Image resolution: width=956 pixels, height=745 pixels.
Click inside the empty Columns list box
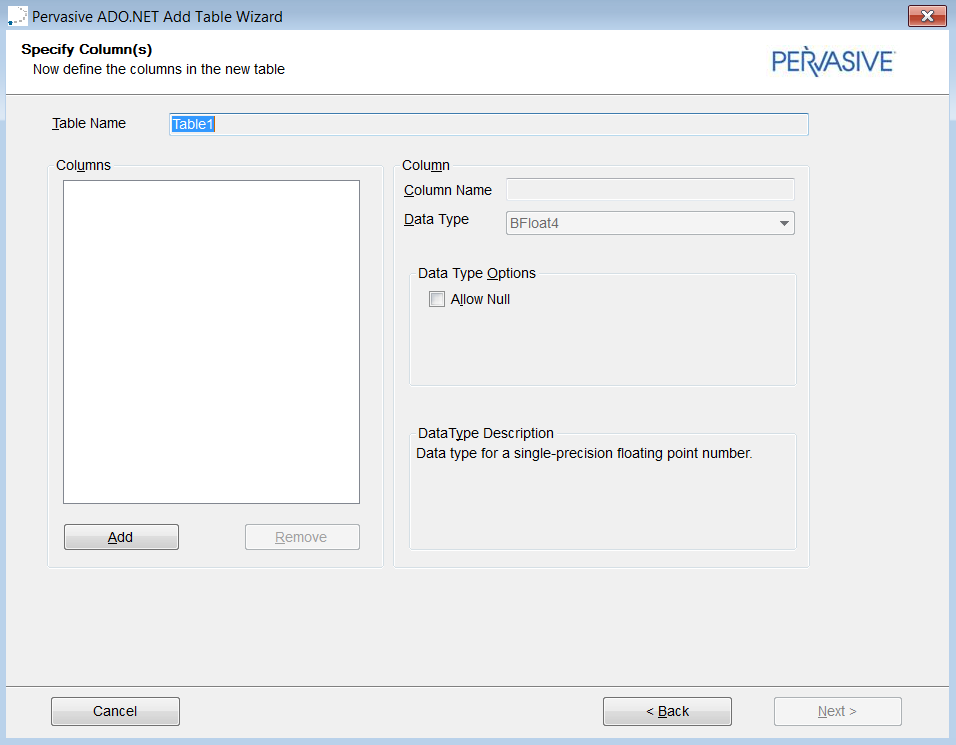click(x=211, y=342)
